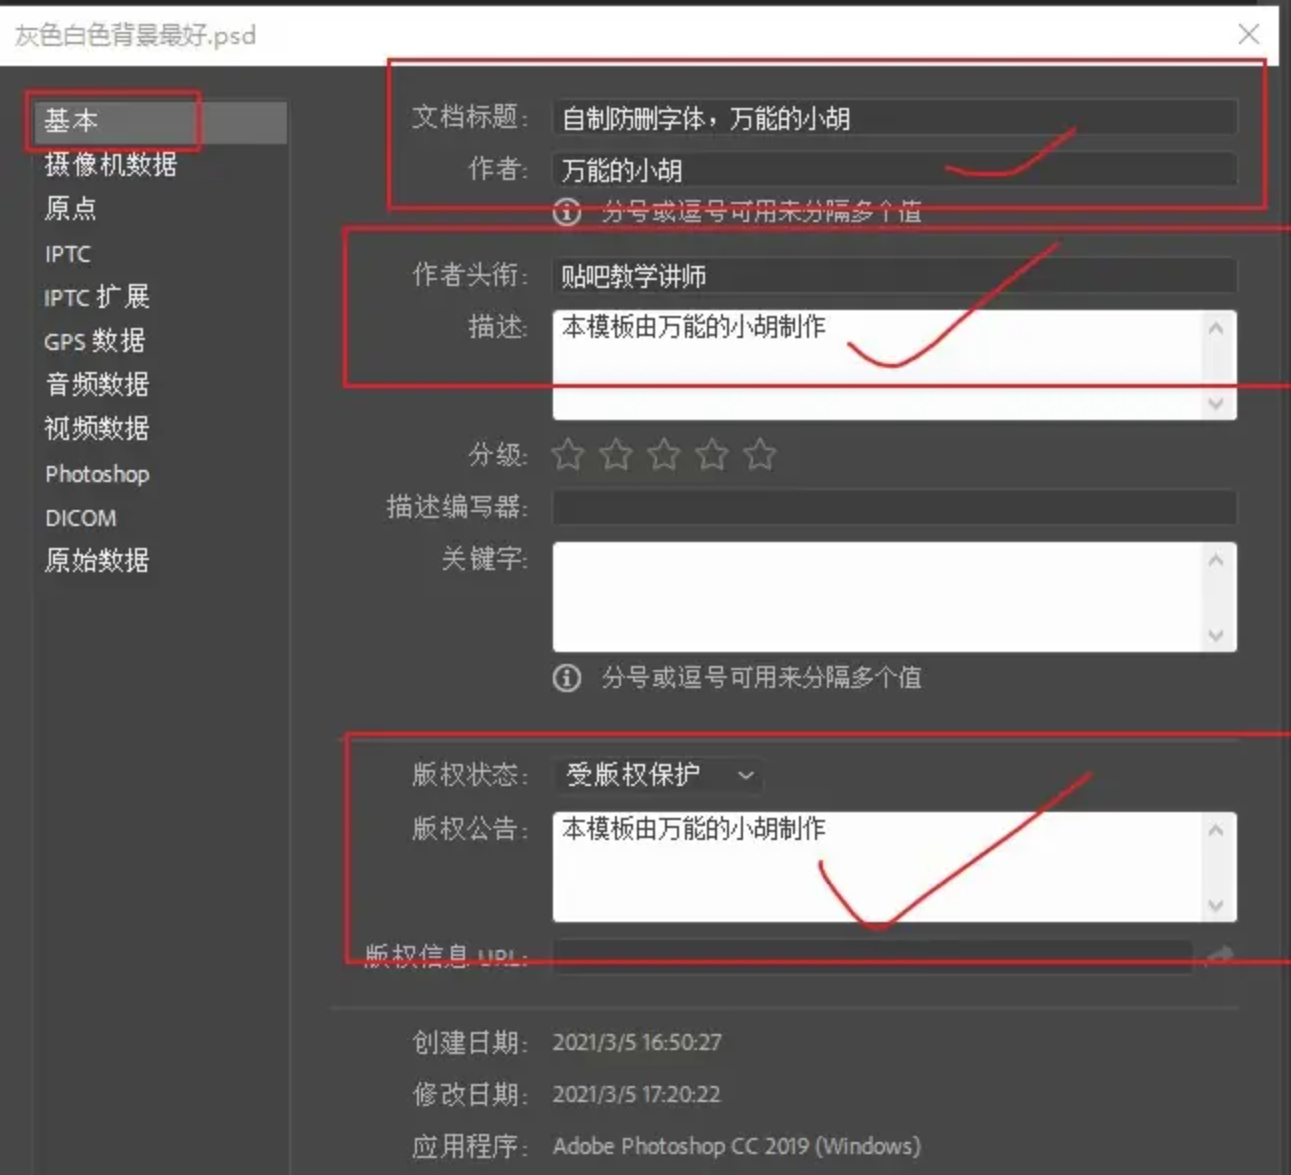The height and width of the screenshot is (1175, 1291).
Task: Click the fourth rating star
Action: pyautogui.click(x=712, y=455)
